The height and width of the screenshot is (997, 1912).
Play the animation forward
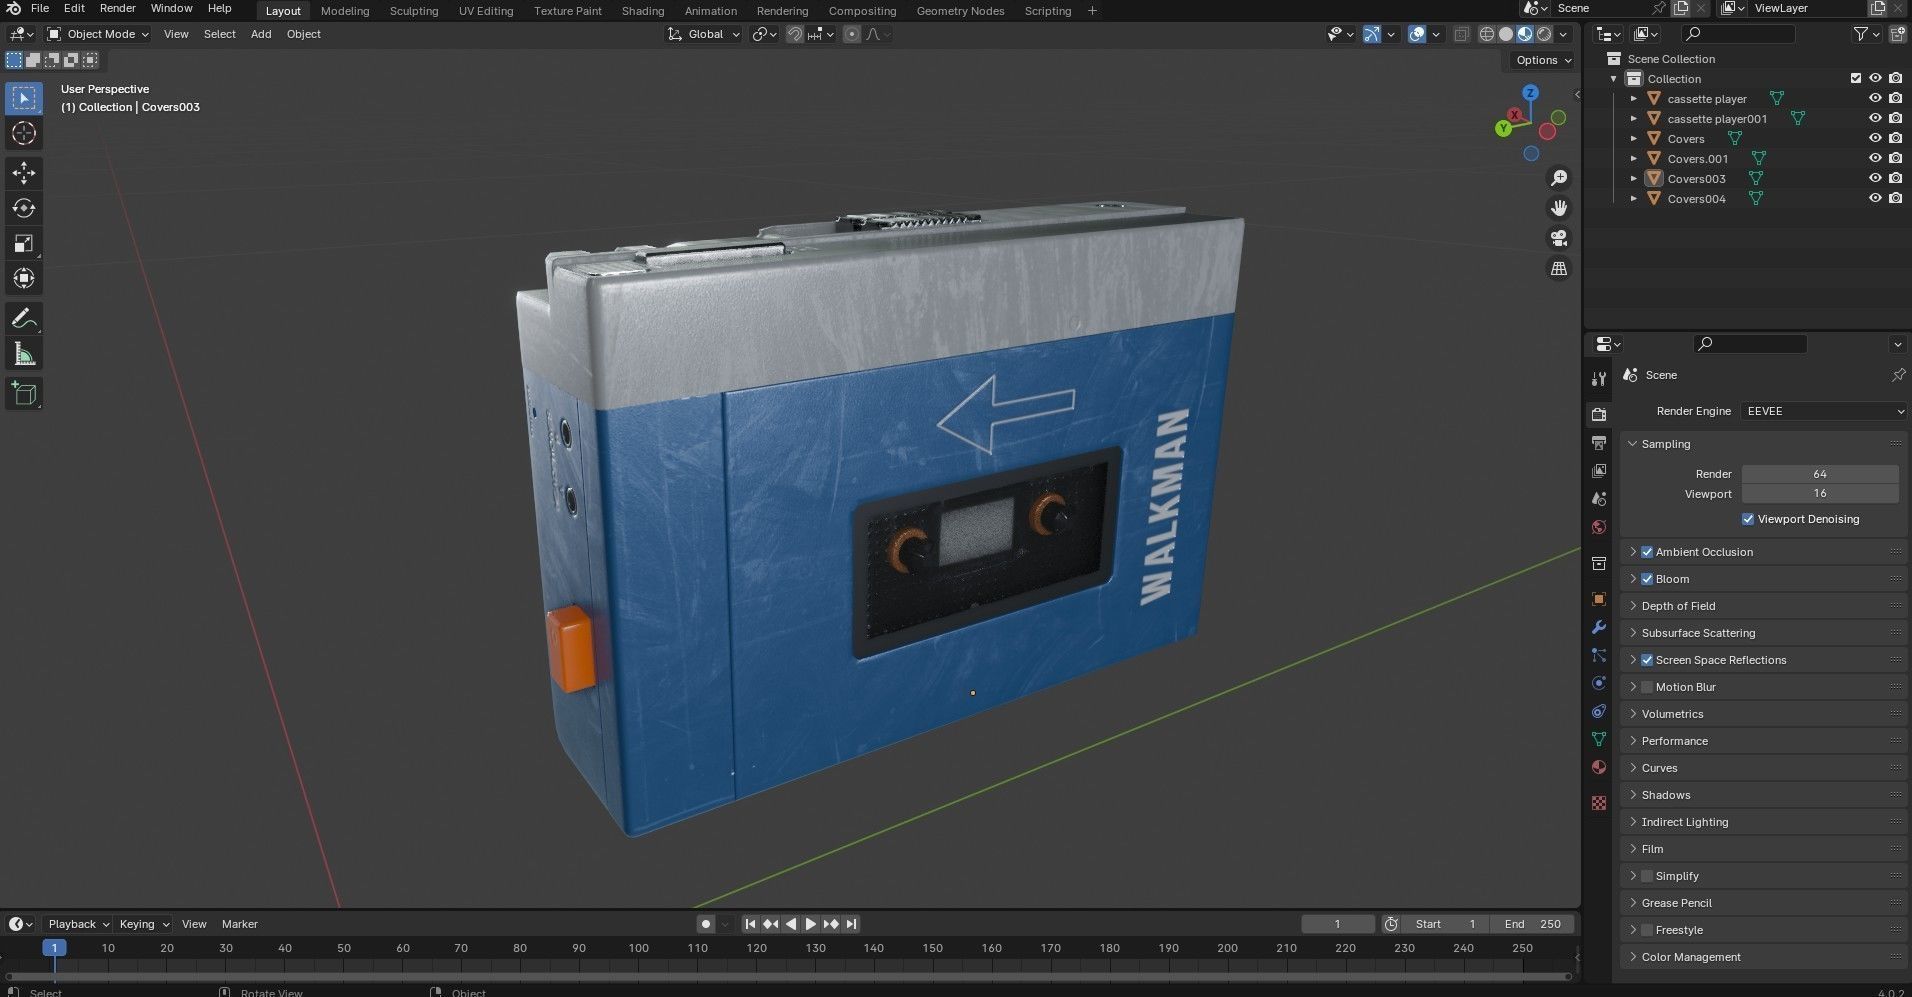[x=811, y=924]
